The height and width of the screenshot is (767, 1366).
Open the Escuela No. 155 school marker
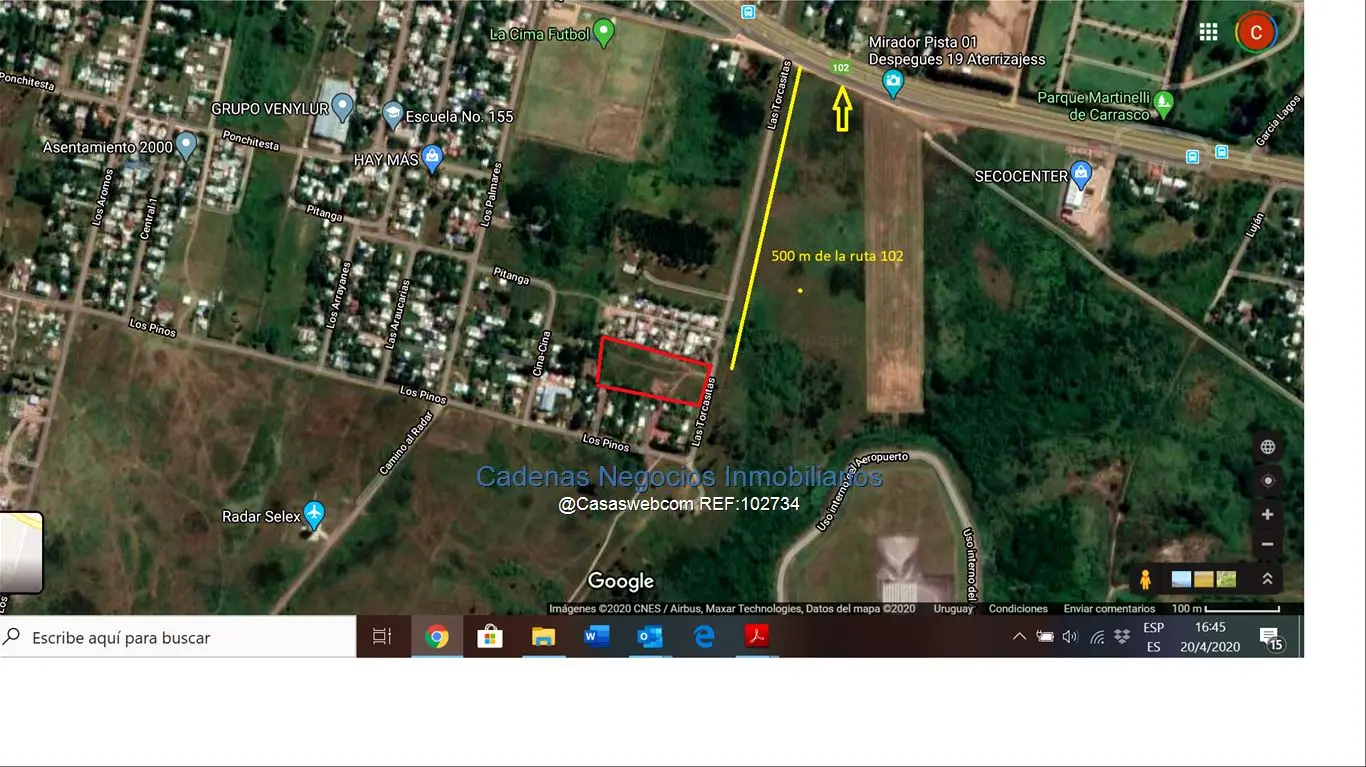393,116
